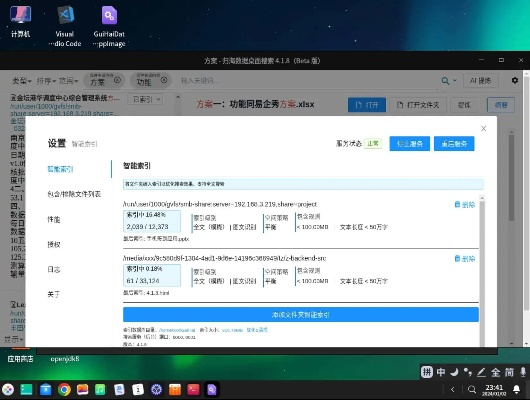Click the magnifier search icon in the main toolbar

coord(445,81)
